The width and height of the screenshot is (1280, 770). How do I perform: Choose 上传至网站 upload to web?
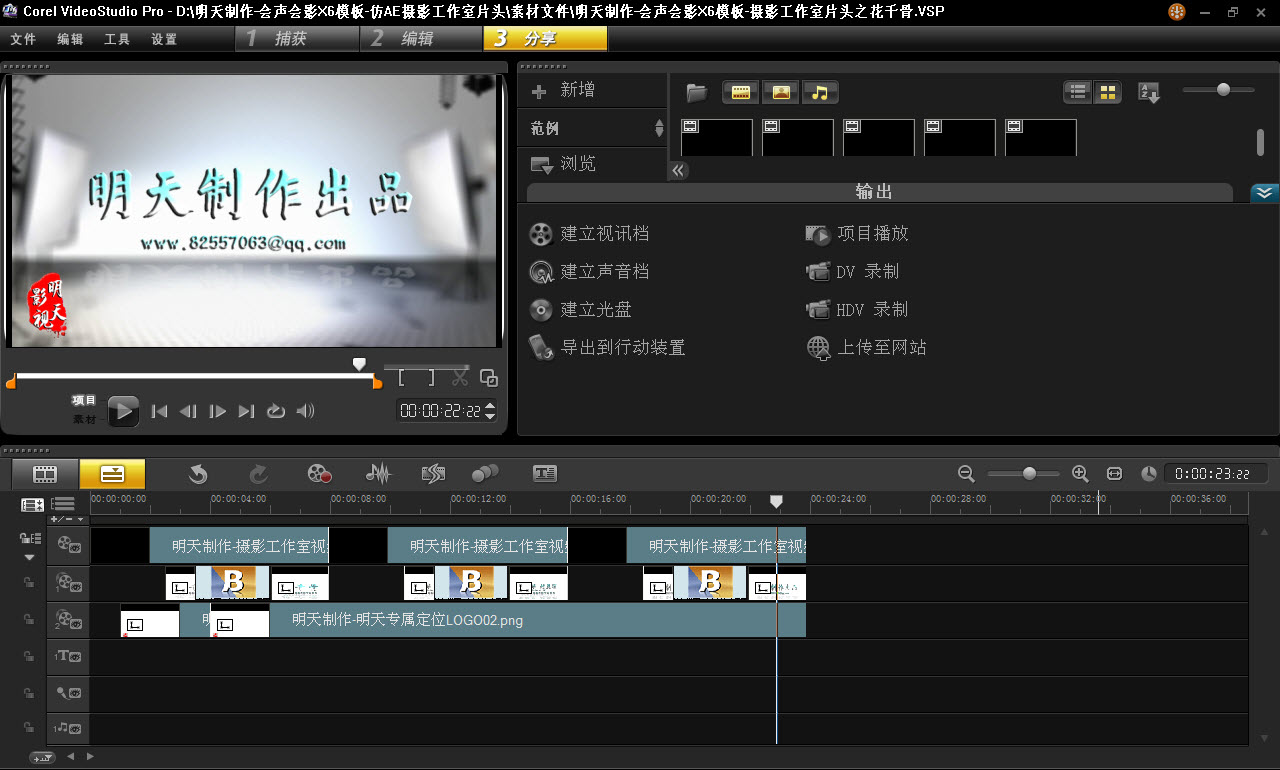click(866, 348)
